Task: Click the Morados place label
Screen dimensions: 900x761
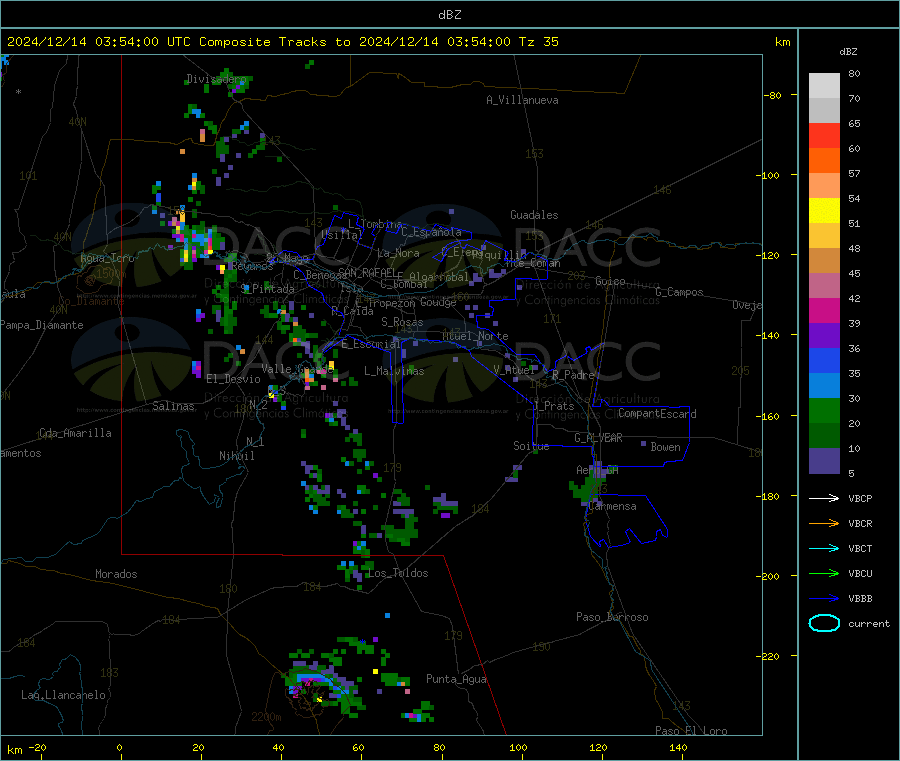Action: coord(116,574)
